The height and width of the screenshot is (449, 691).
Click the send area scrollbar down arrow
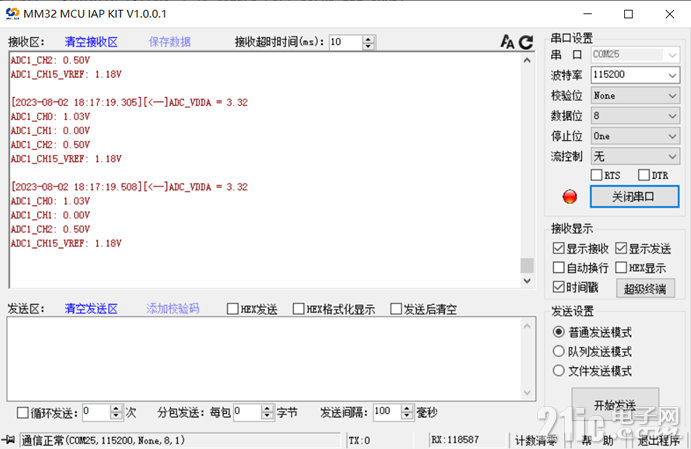[527, 392]
